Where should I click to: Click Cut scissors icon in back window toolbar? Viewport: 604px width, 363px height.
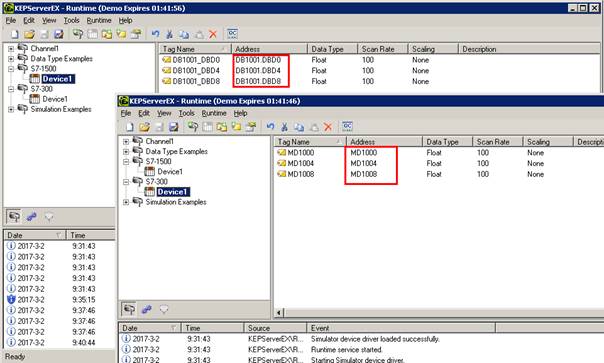(x=169, y=34)
